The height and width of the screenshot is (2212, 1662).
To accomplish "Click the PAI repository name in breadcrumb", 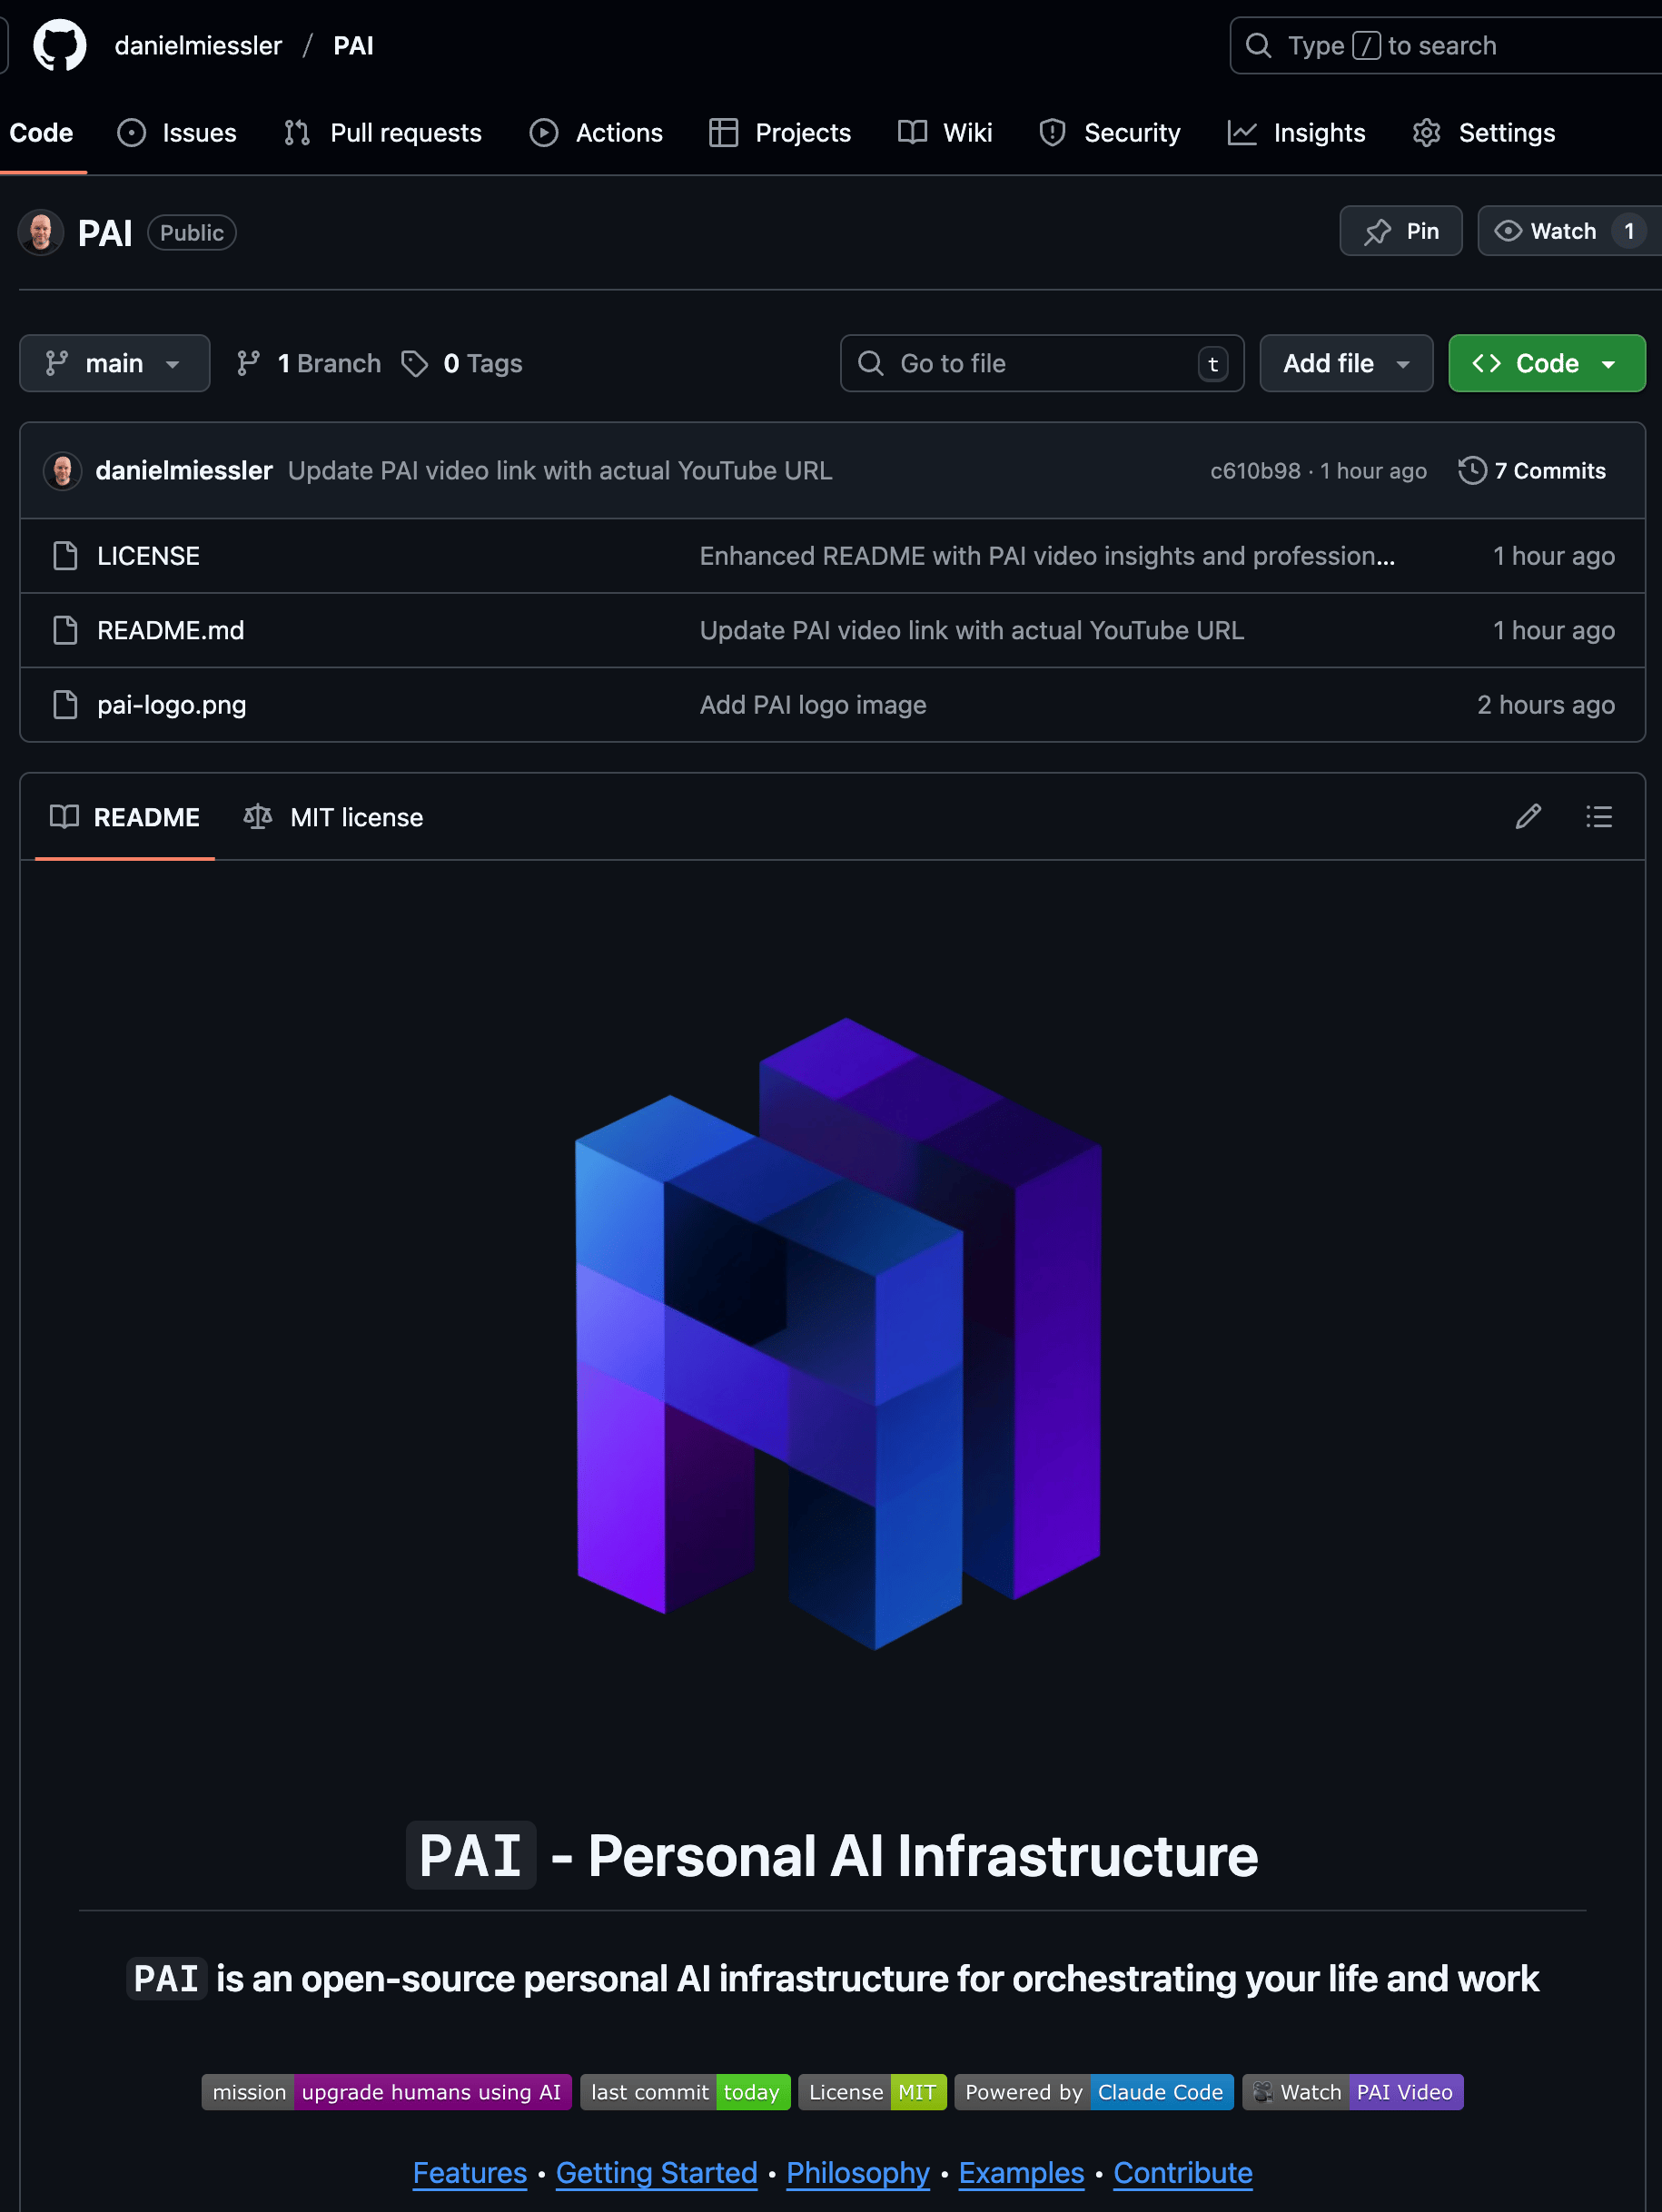I will (353, 46).
